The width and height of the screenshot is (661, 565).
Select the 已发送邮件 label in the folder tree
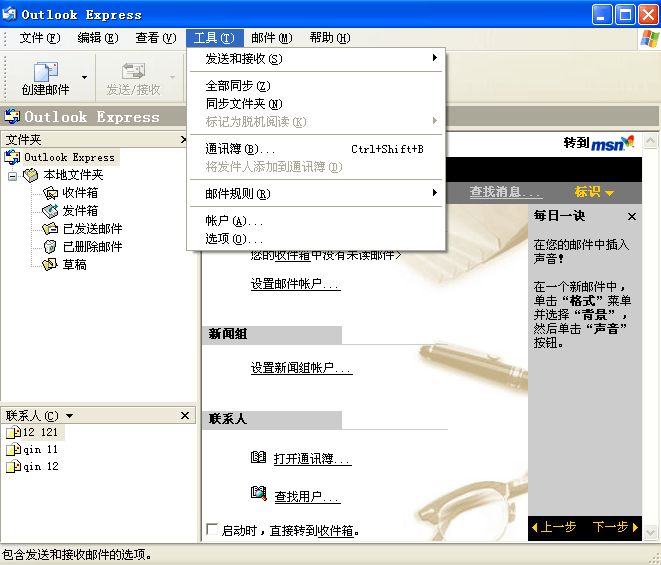[x=92, y=229]
